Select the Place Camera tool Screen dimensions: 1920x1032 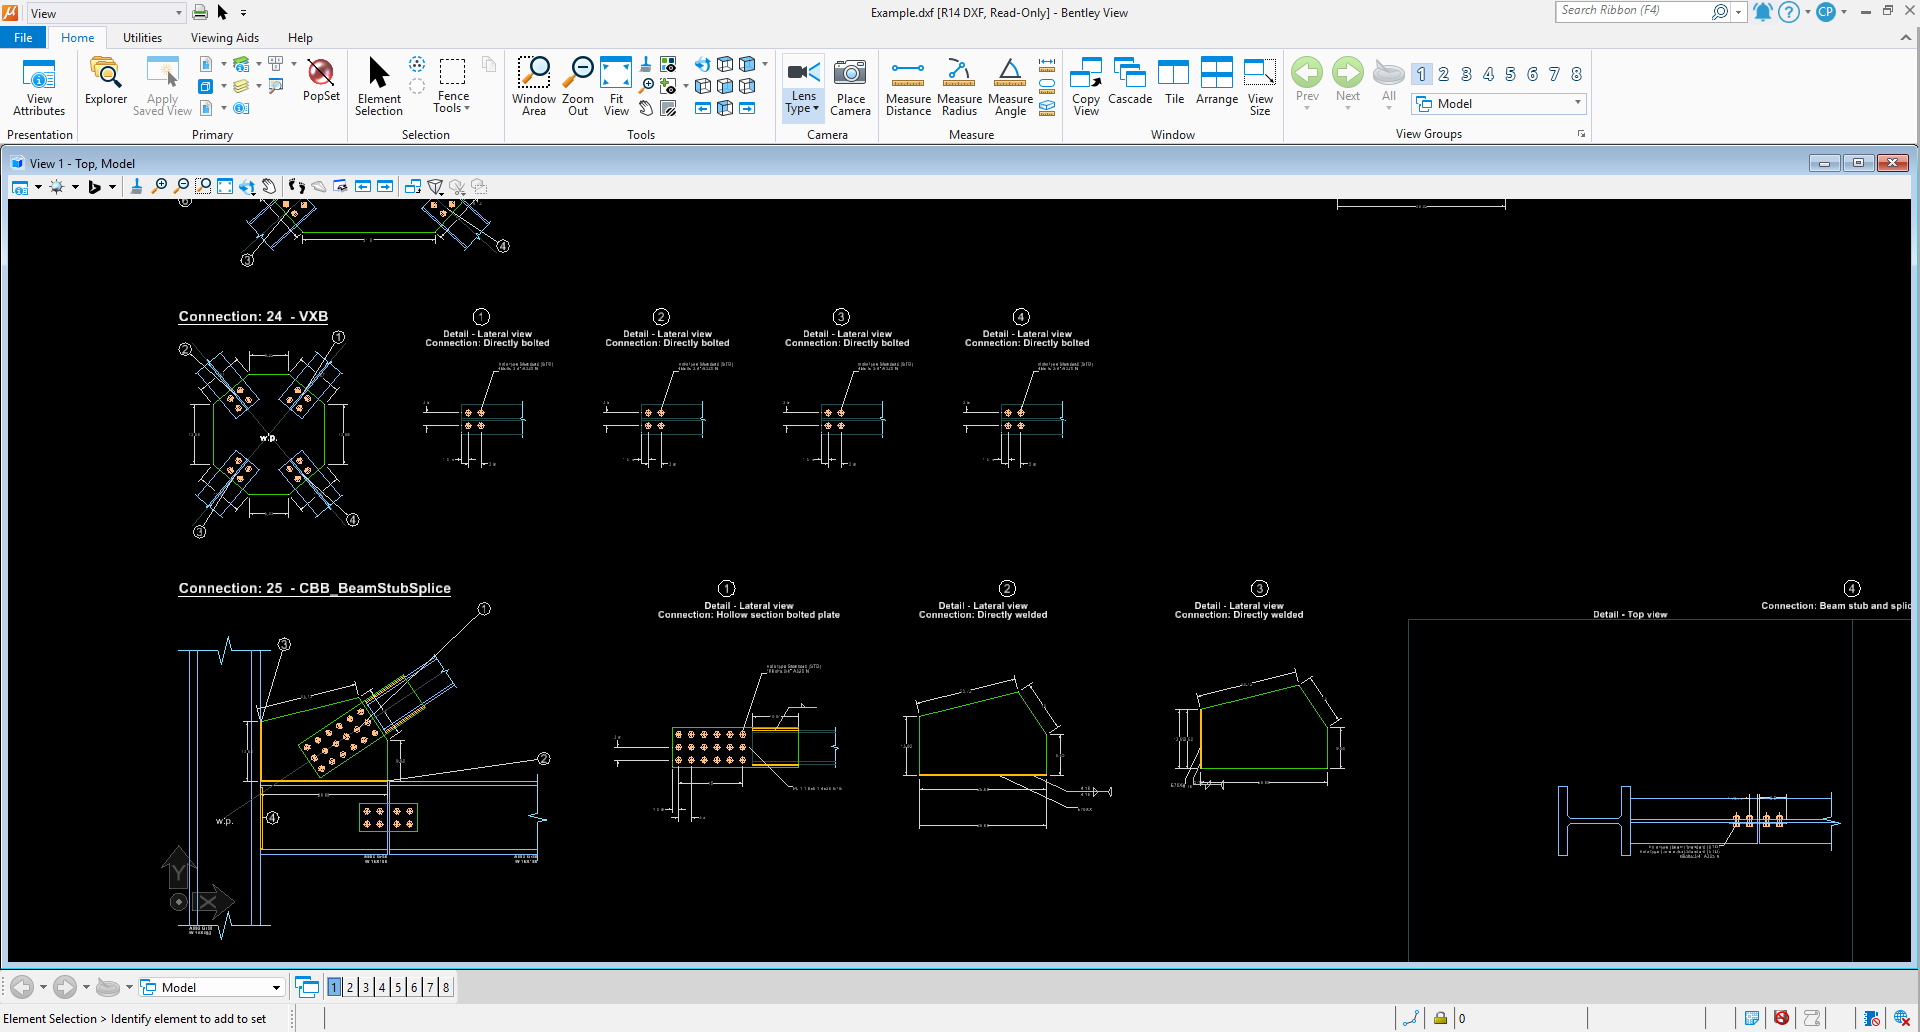point(850,86)
